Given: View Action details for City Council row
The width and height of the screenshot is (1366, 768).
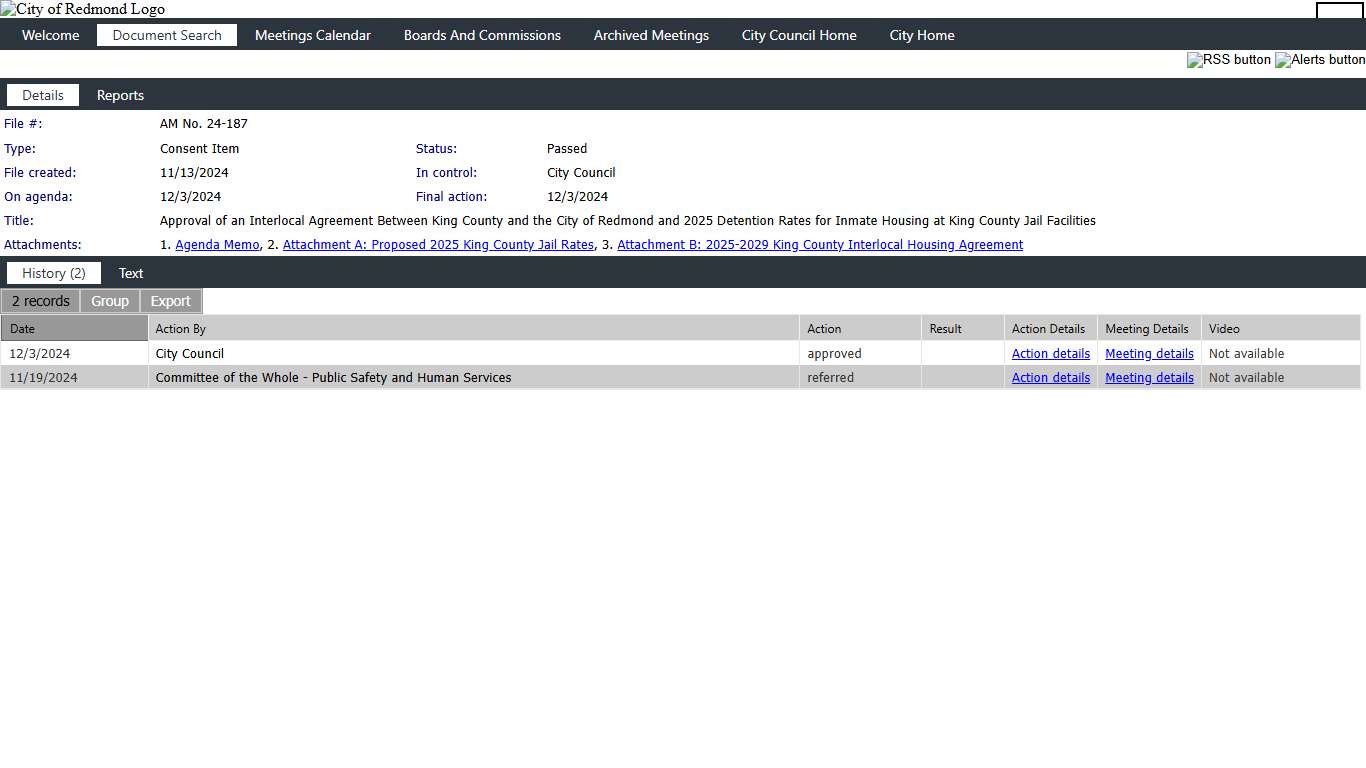Looking at the screenshot, I should [x=1050, y=354].
